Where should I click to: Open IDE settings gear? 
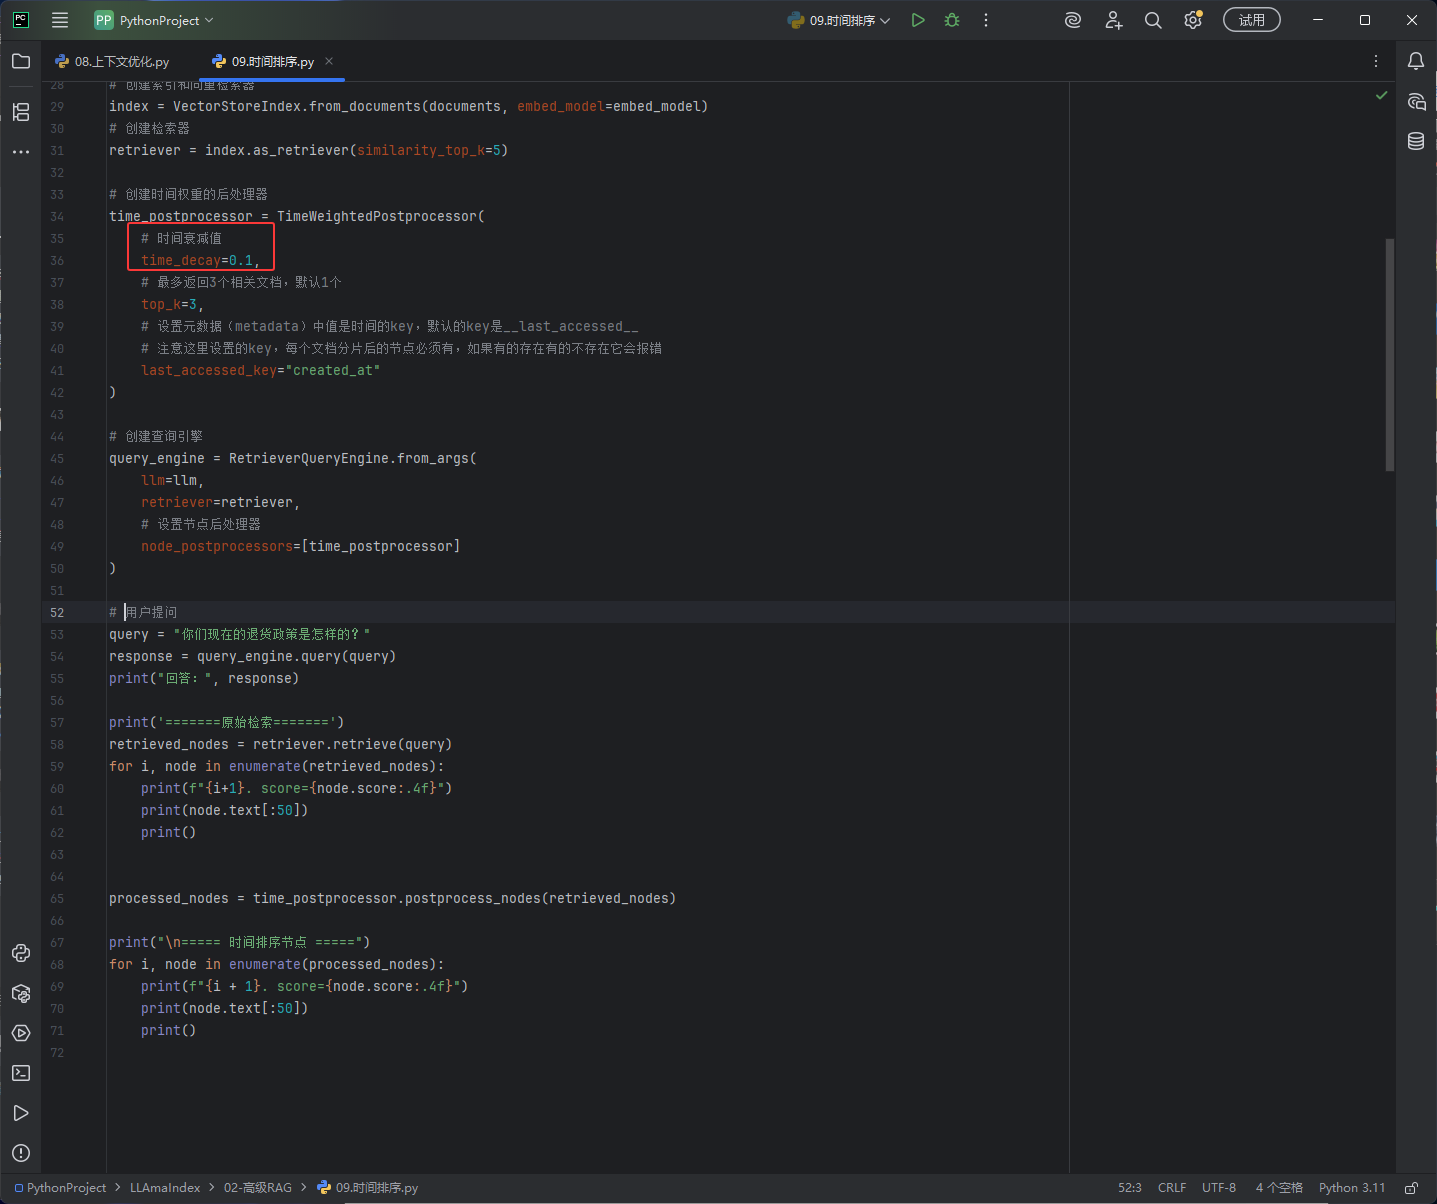1193,20
